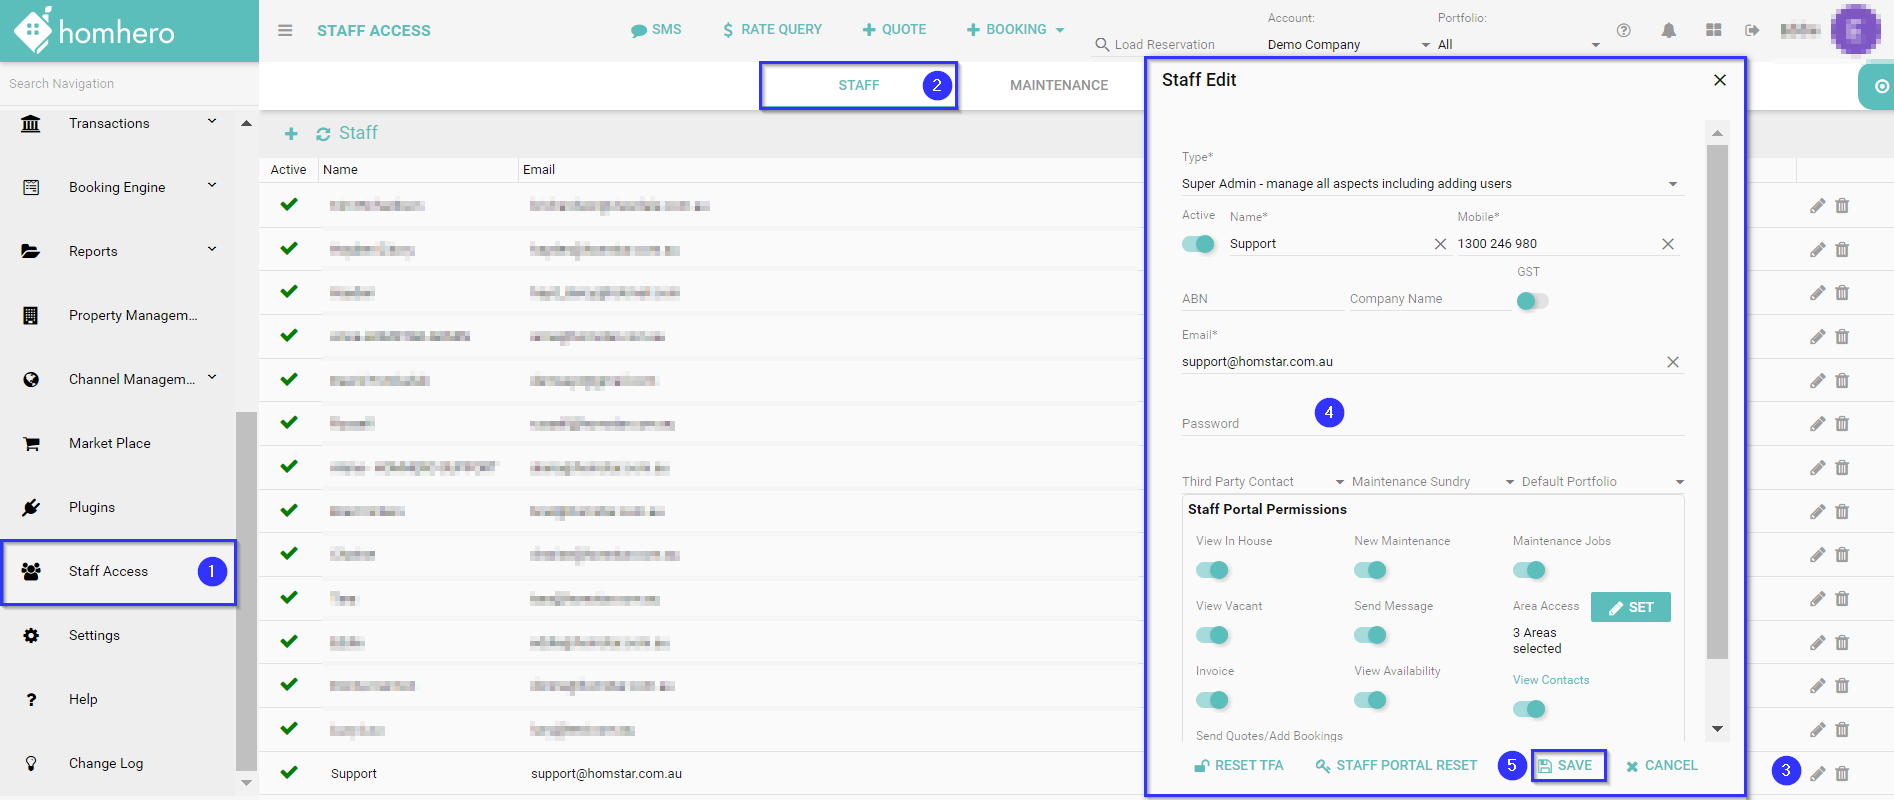This screenshot has width=1894, height=800.
Task: Click the add staff plus icon
Action: (x=291, y=134)
